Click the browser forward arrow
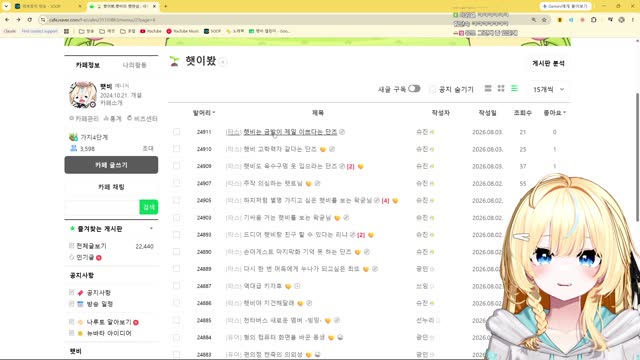This screenshot has height=360, width=640. click(18, 19)
